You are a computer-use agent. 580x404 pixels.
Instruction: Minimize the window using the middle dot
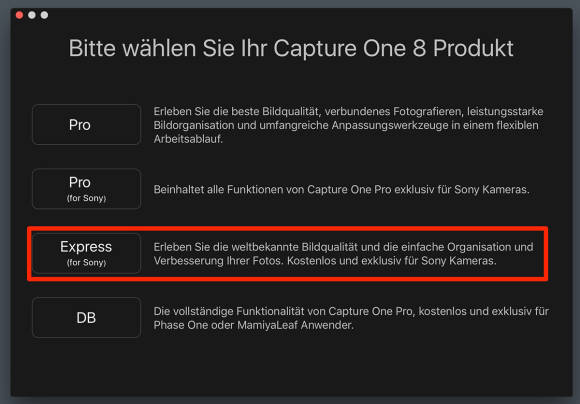click(32, 15)
